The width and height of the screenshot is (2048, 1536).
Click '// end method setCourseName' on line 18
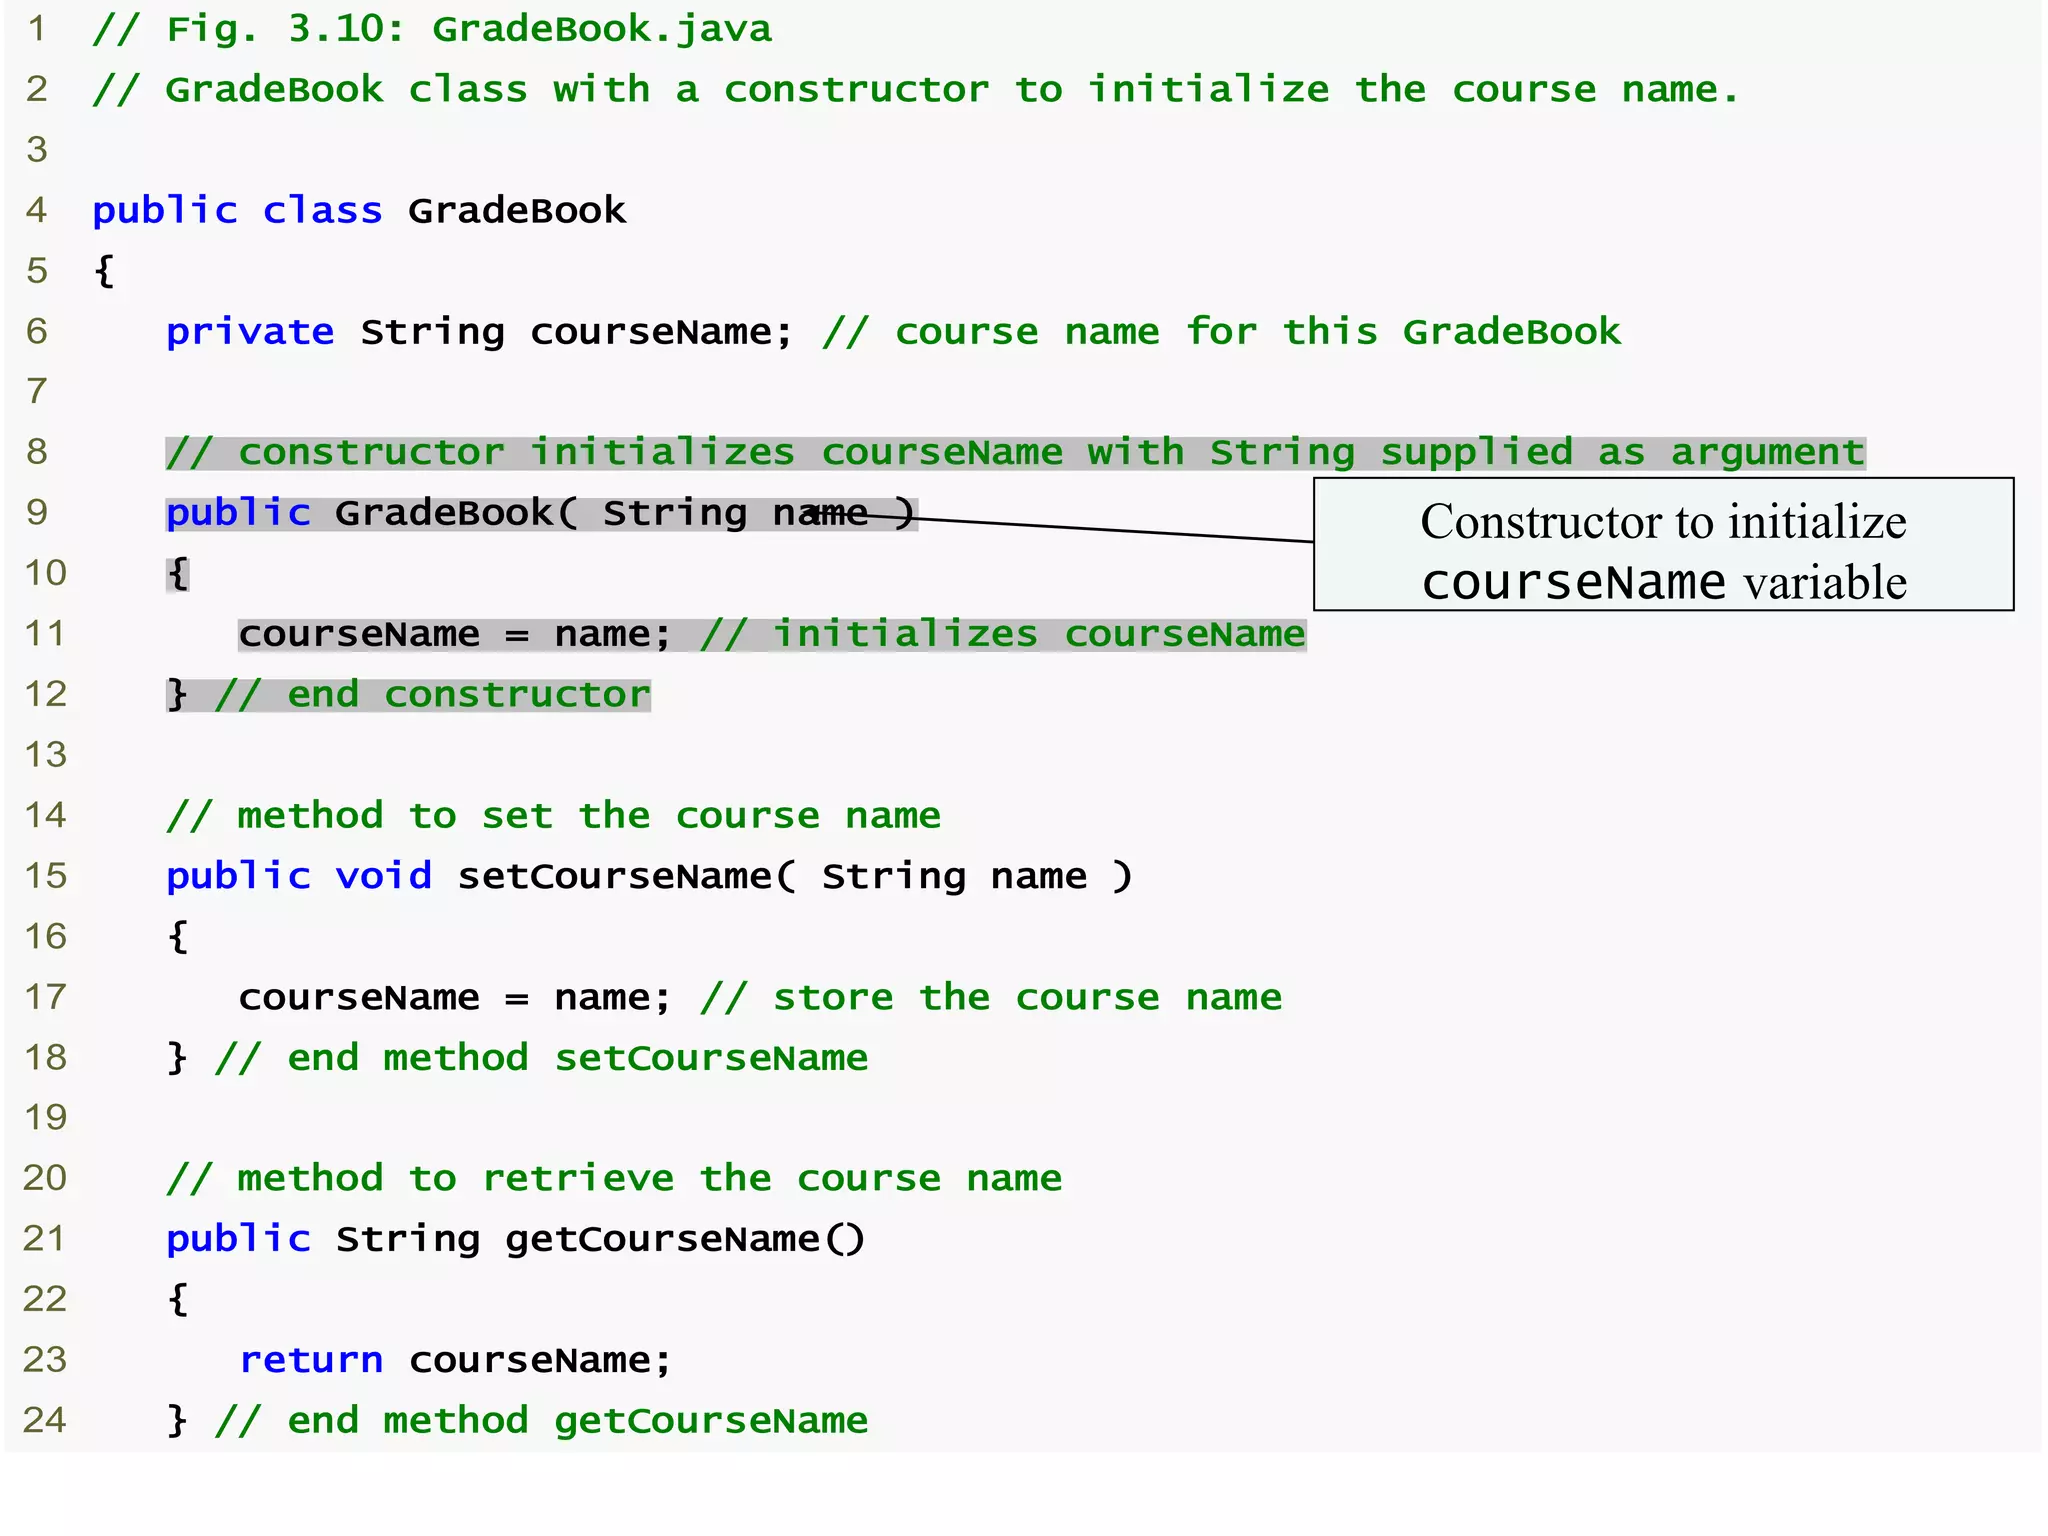541,1058
